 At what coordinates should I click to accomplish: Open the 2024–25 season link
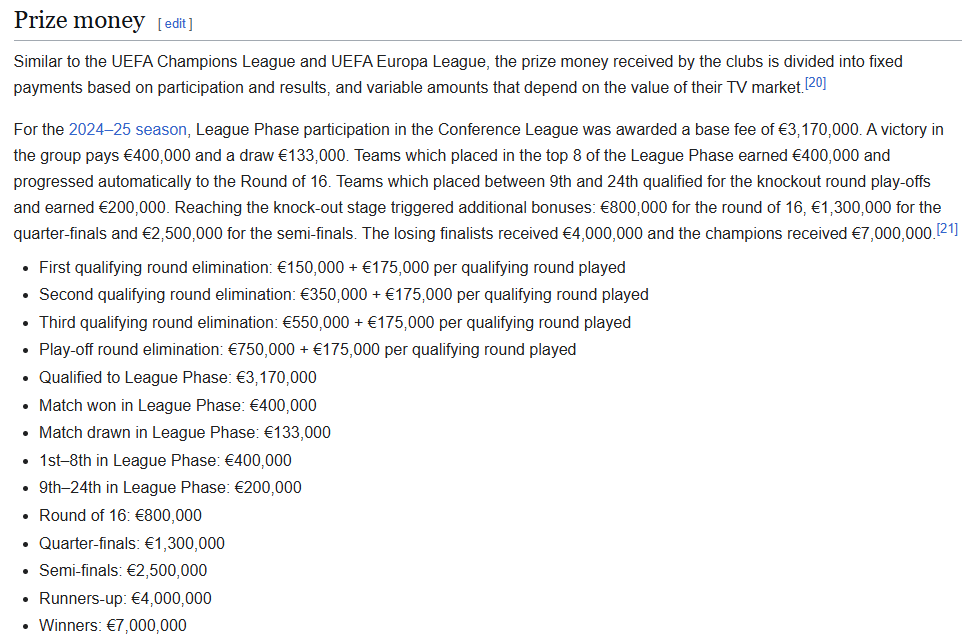[x=127, y=130]
